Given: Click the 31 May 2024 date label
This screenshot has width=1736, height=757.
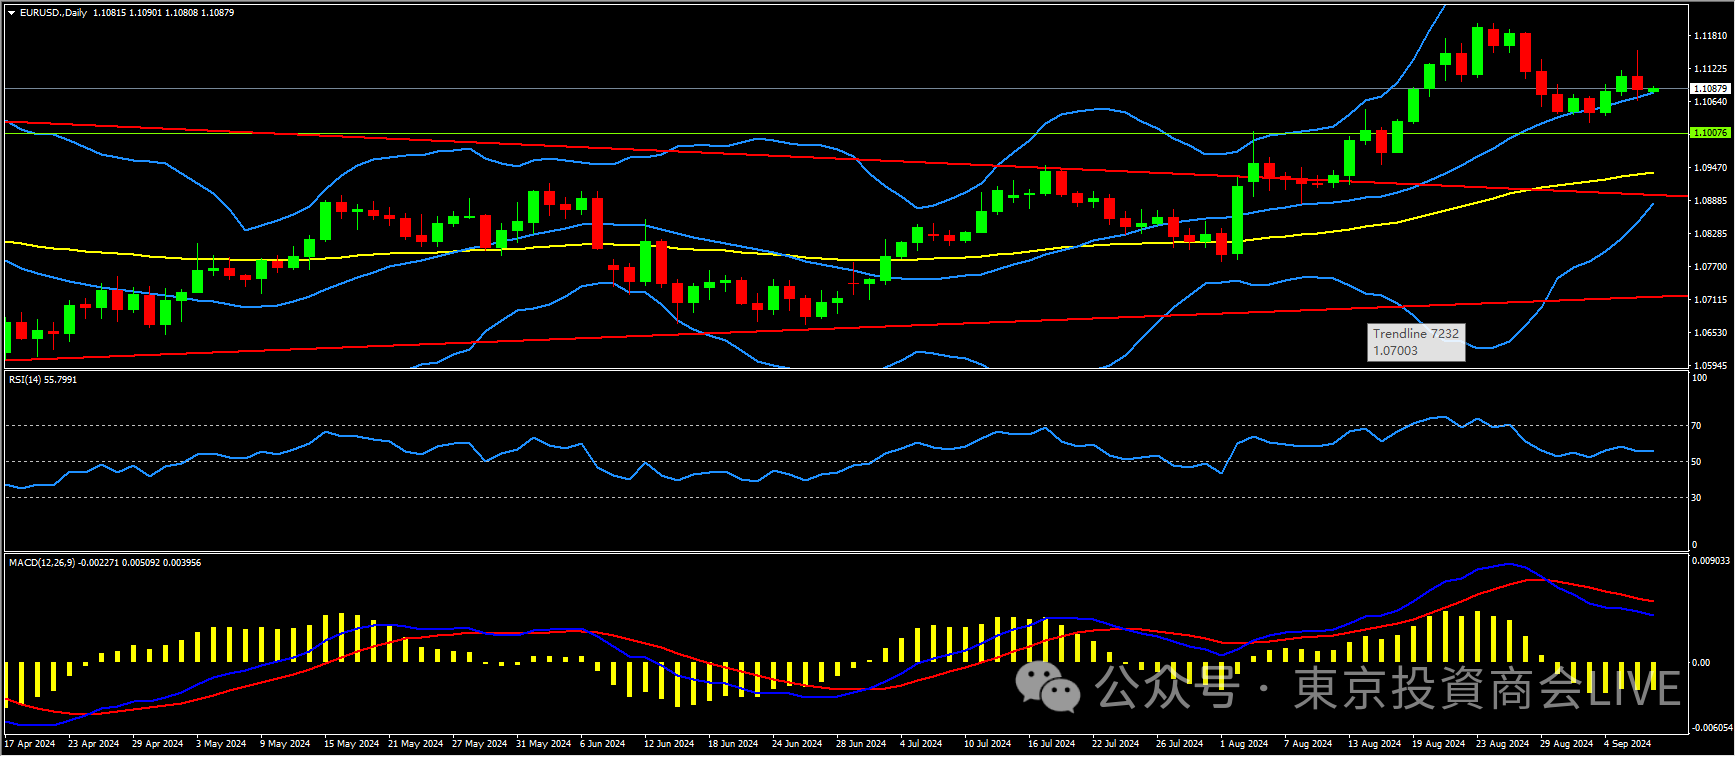Looking at the screenshot, I should point(543,744).
